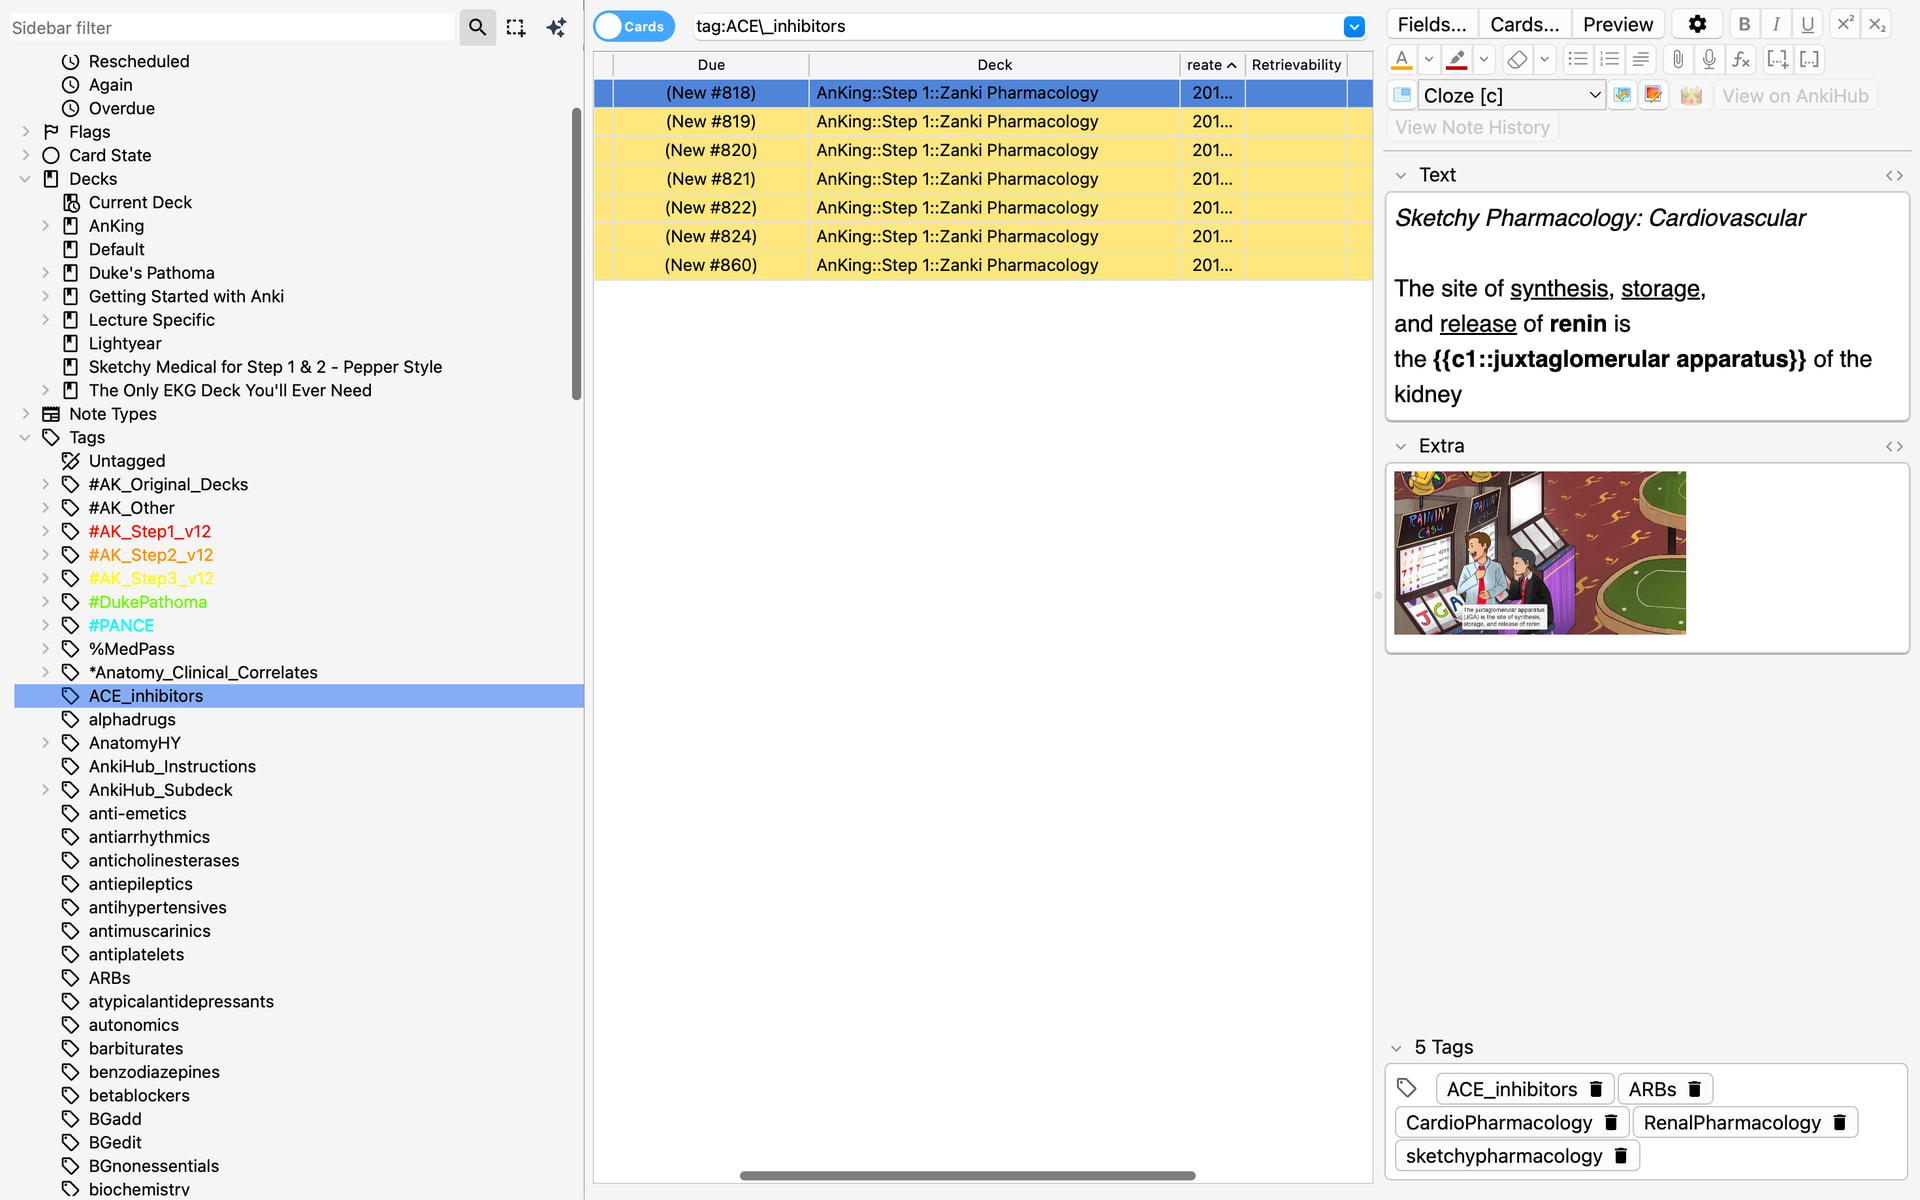Delete the ARBs tag via trash icon
Screen dimensions: 1920x1200
click(x=1695, y=1089)
